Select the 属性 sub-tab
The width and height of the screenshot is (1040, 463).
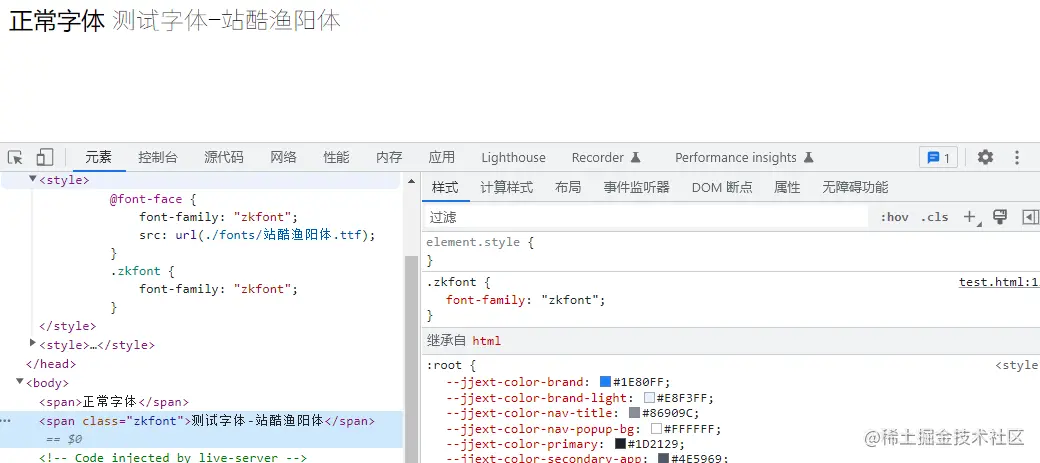[x=787, y=187]
